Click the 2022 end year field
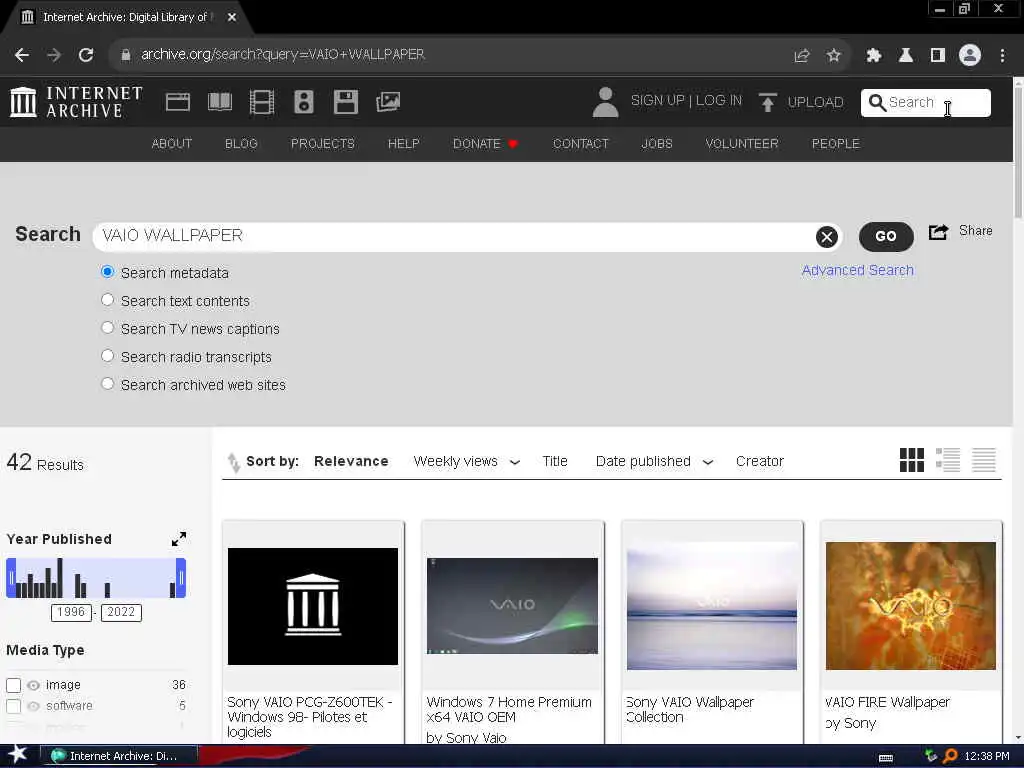Image resolution: width=1024 pixels, height=768 pixels. click(x=121, y=612)
